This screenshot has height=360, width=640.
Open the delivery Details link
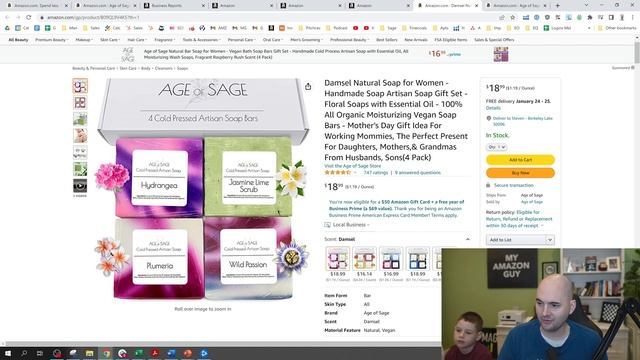pyautogui.click(x=493, y=108)
